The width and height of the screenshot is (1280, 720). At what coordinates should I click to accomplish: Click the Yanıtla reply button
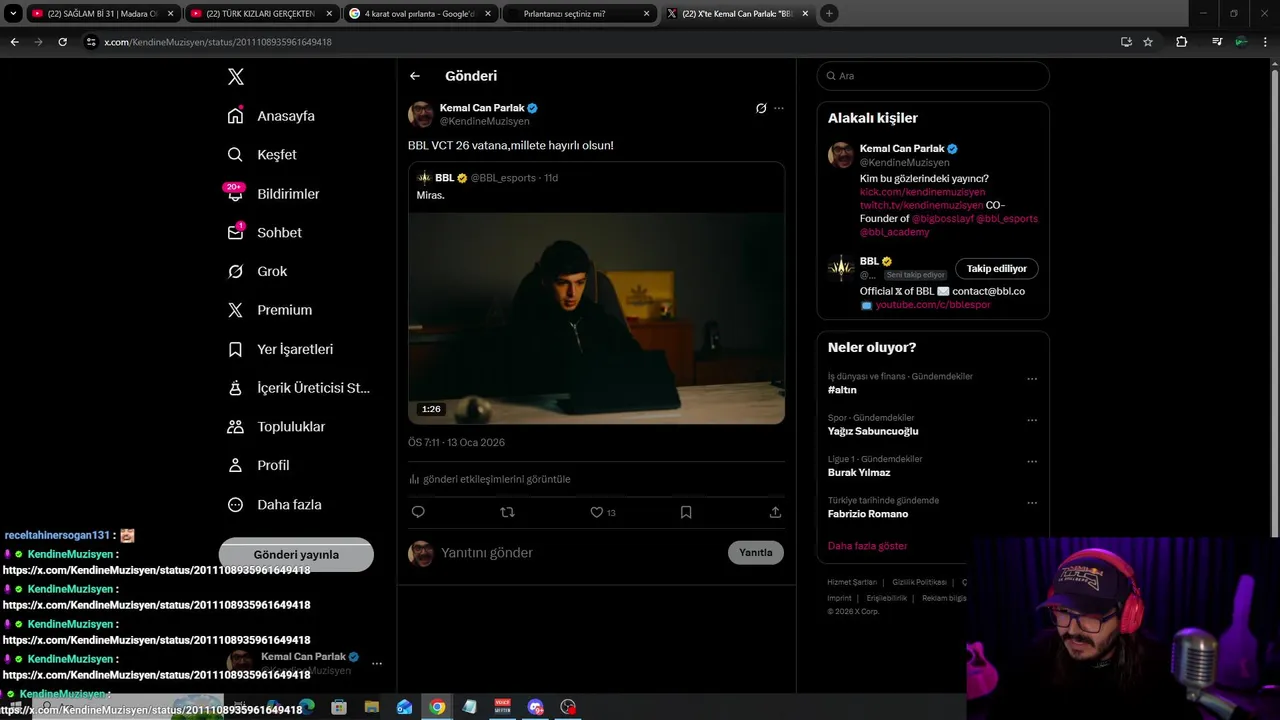(x=756, y=553)
